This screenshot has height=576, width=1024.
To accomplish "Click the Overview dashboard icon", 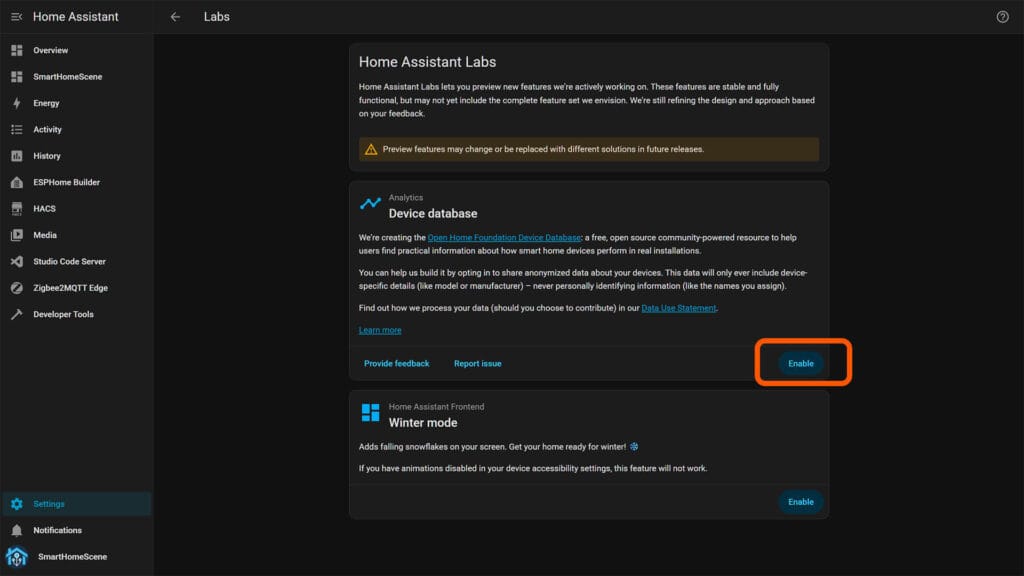I will (x=17, y=50).
